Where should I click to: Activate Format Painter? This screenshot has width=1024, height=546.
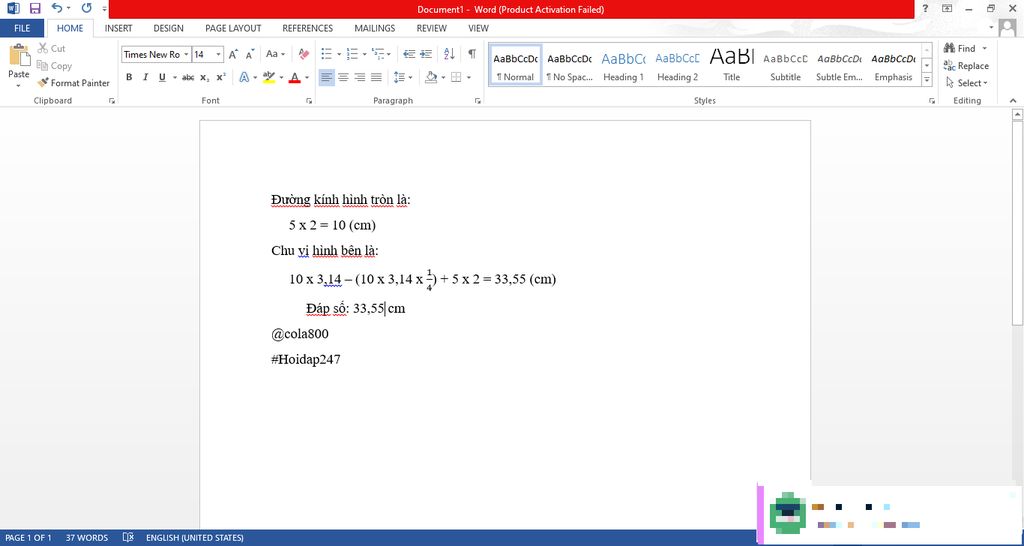click(x=74, y=83)
